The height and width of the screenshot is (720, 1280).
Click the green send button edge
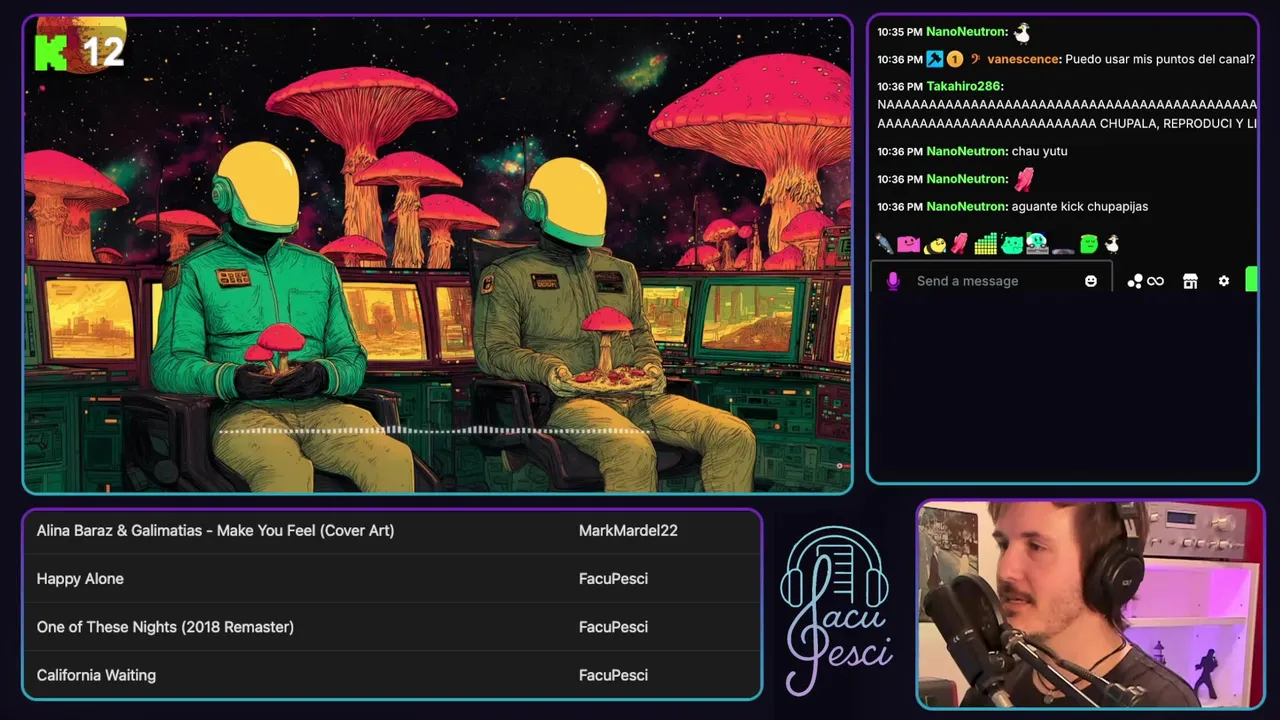point(1251,279)
